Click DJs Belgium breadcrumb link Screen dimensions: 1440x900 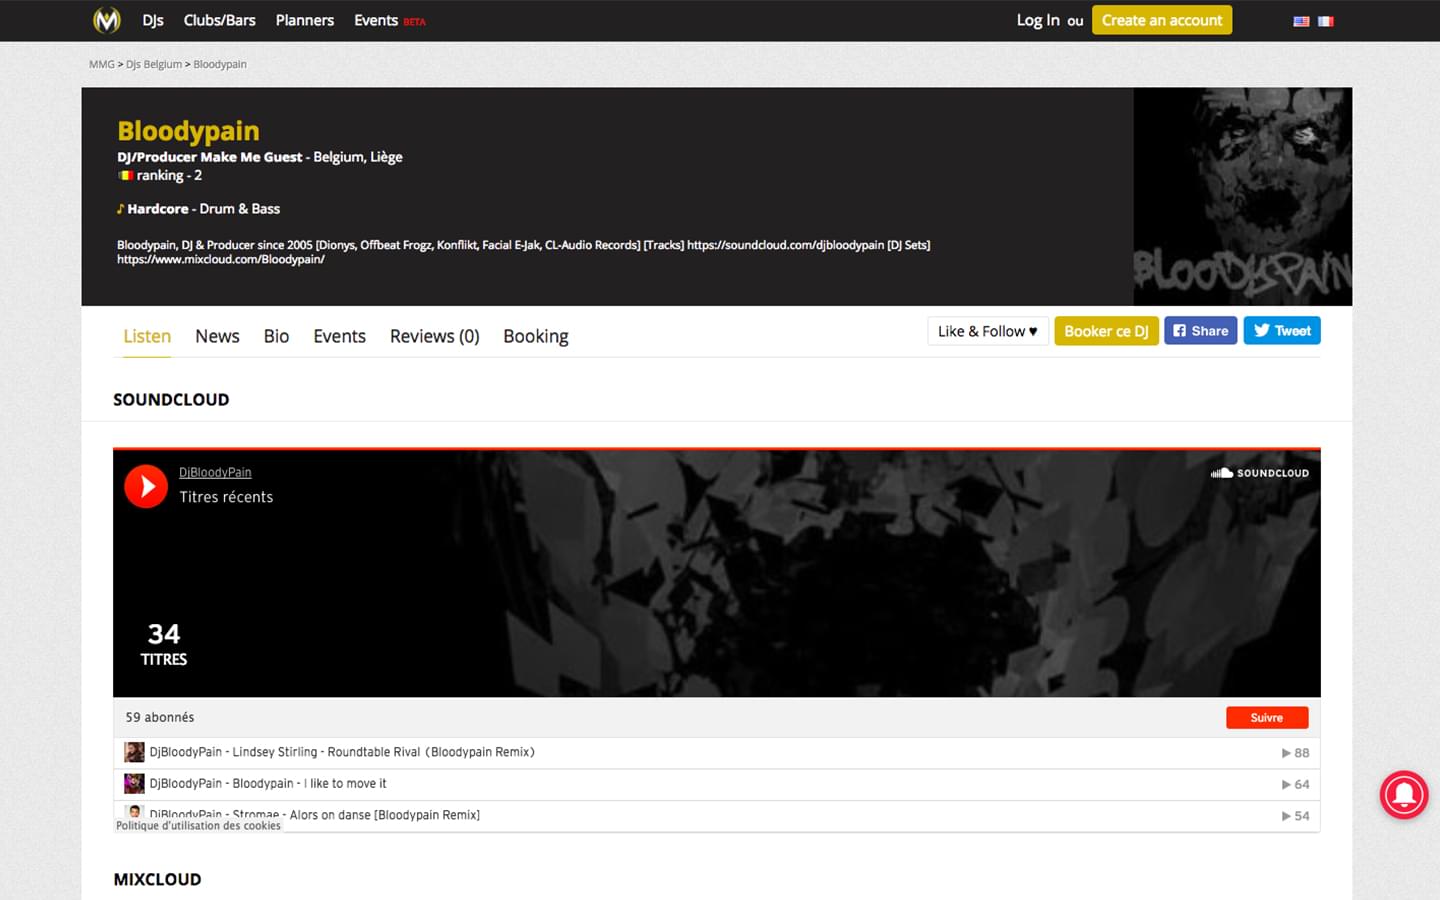(154, 64)
